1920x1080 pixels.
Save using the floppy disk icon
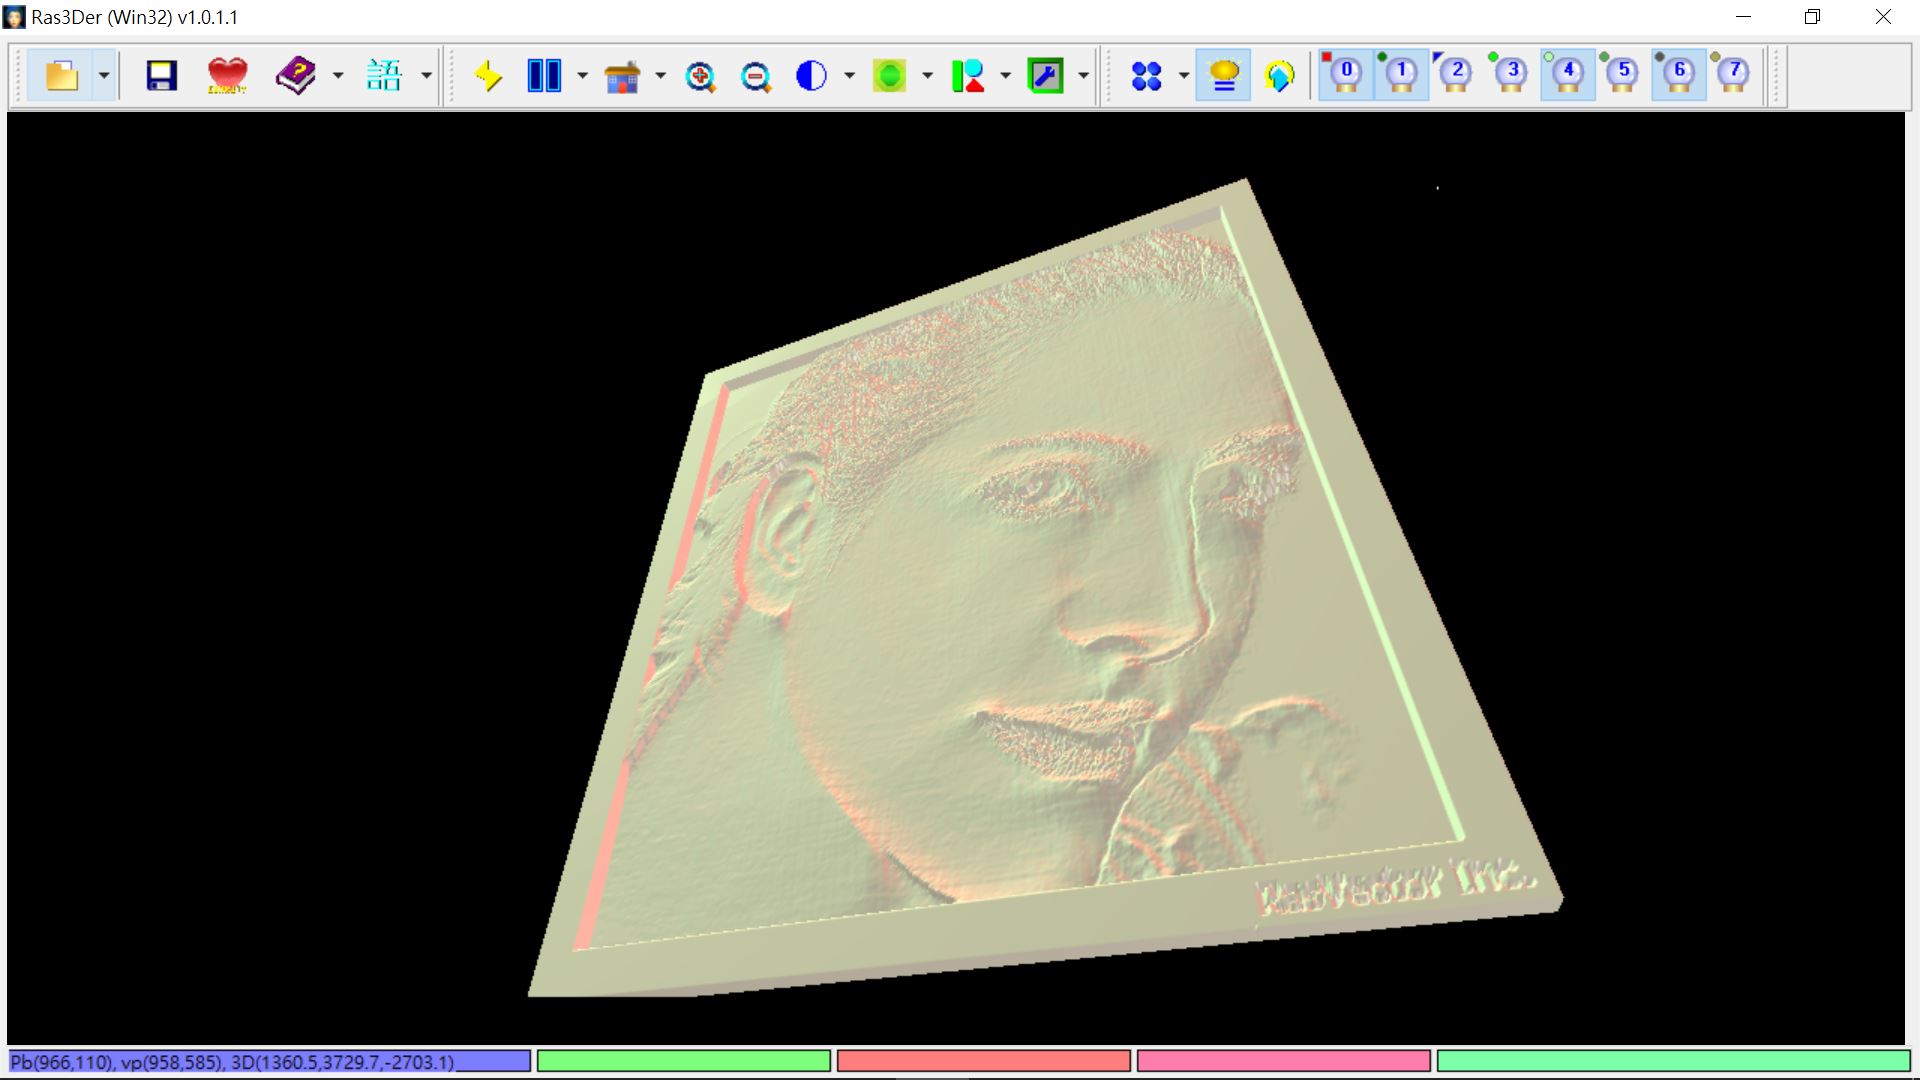(161, 76)
